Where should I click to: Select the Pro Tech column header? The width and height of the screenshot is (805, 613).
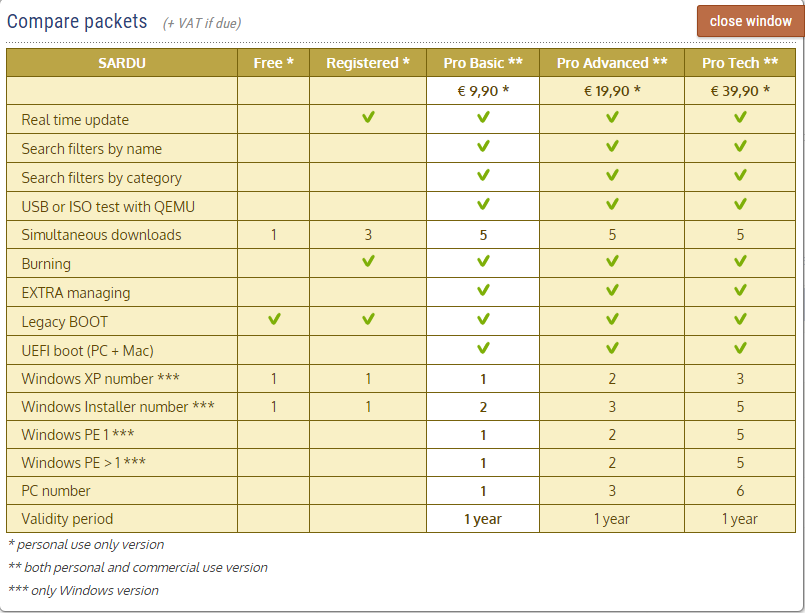coord(740,63)
